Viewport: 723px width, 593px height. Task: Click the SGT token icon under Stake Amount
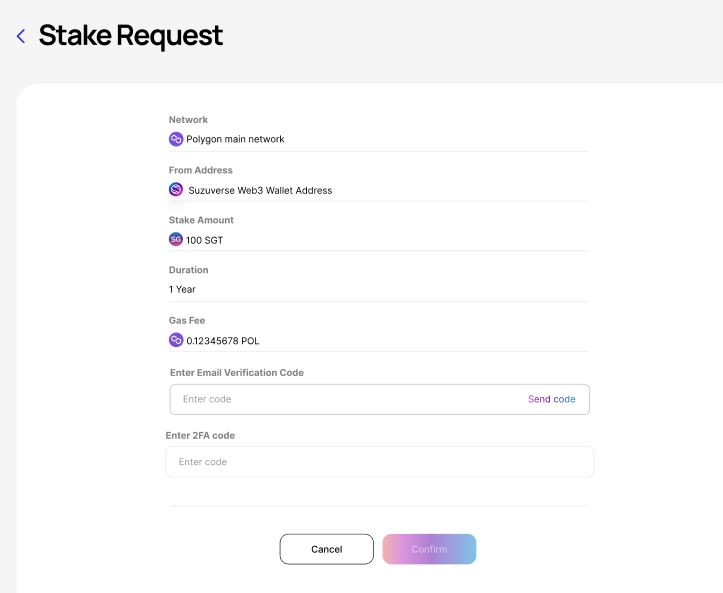[x=176, y=239]
